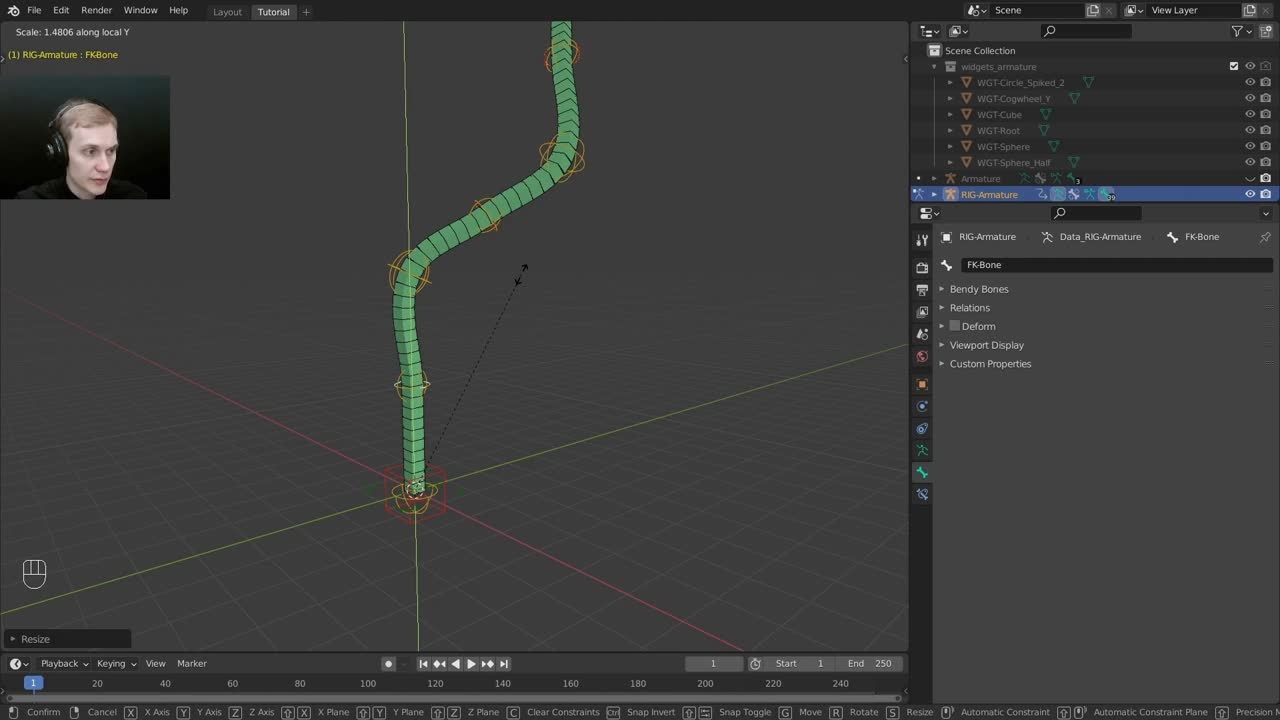Image resolution: width=1280 pixels, height=720 pixels.
Task: Switch to World properties tab
Action: pyautogui.click(x=922, y=356)
